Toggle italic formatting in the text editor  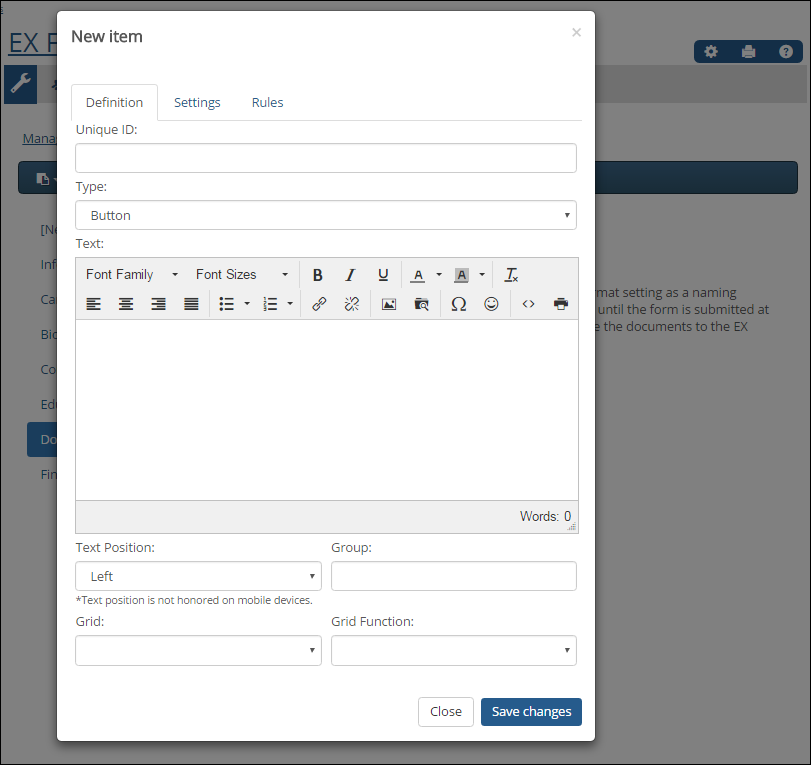(x=350, y=275)
